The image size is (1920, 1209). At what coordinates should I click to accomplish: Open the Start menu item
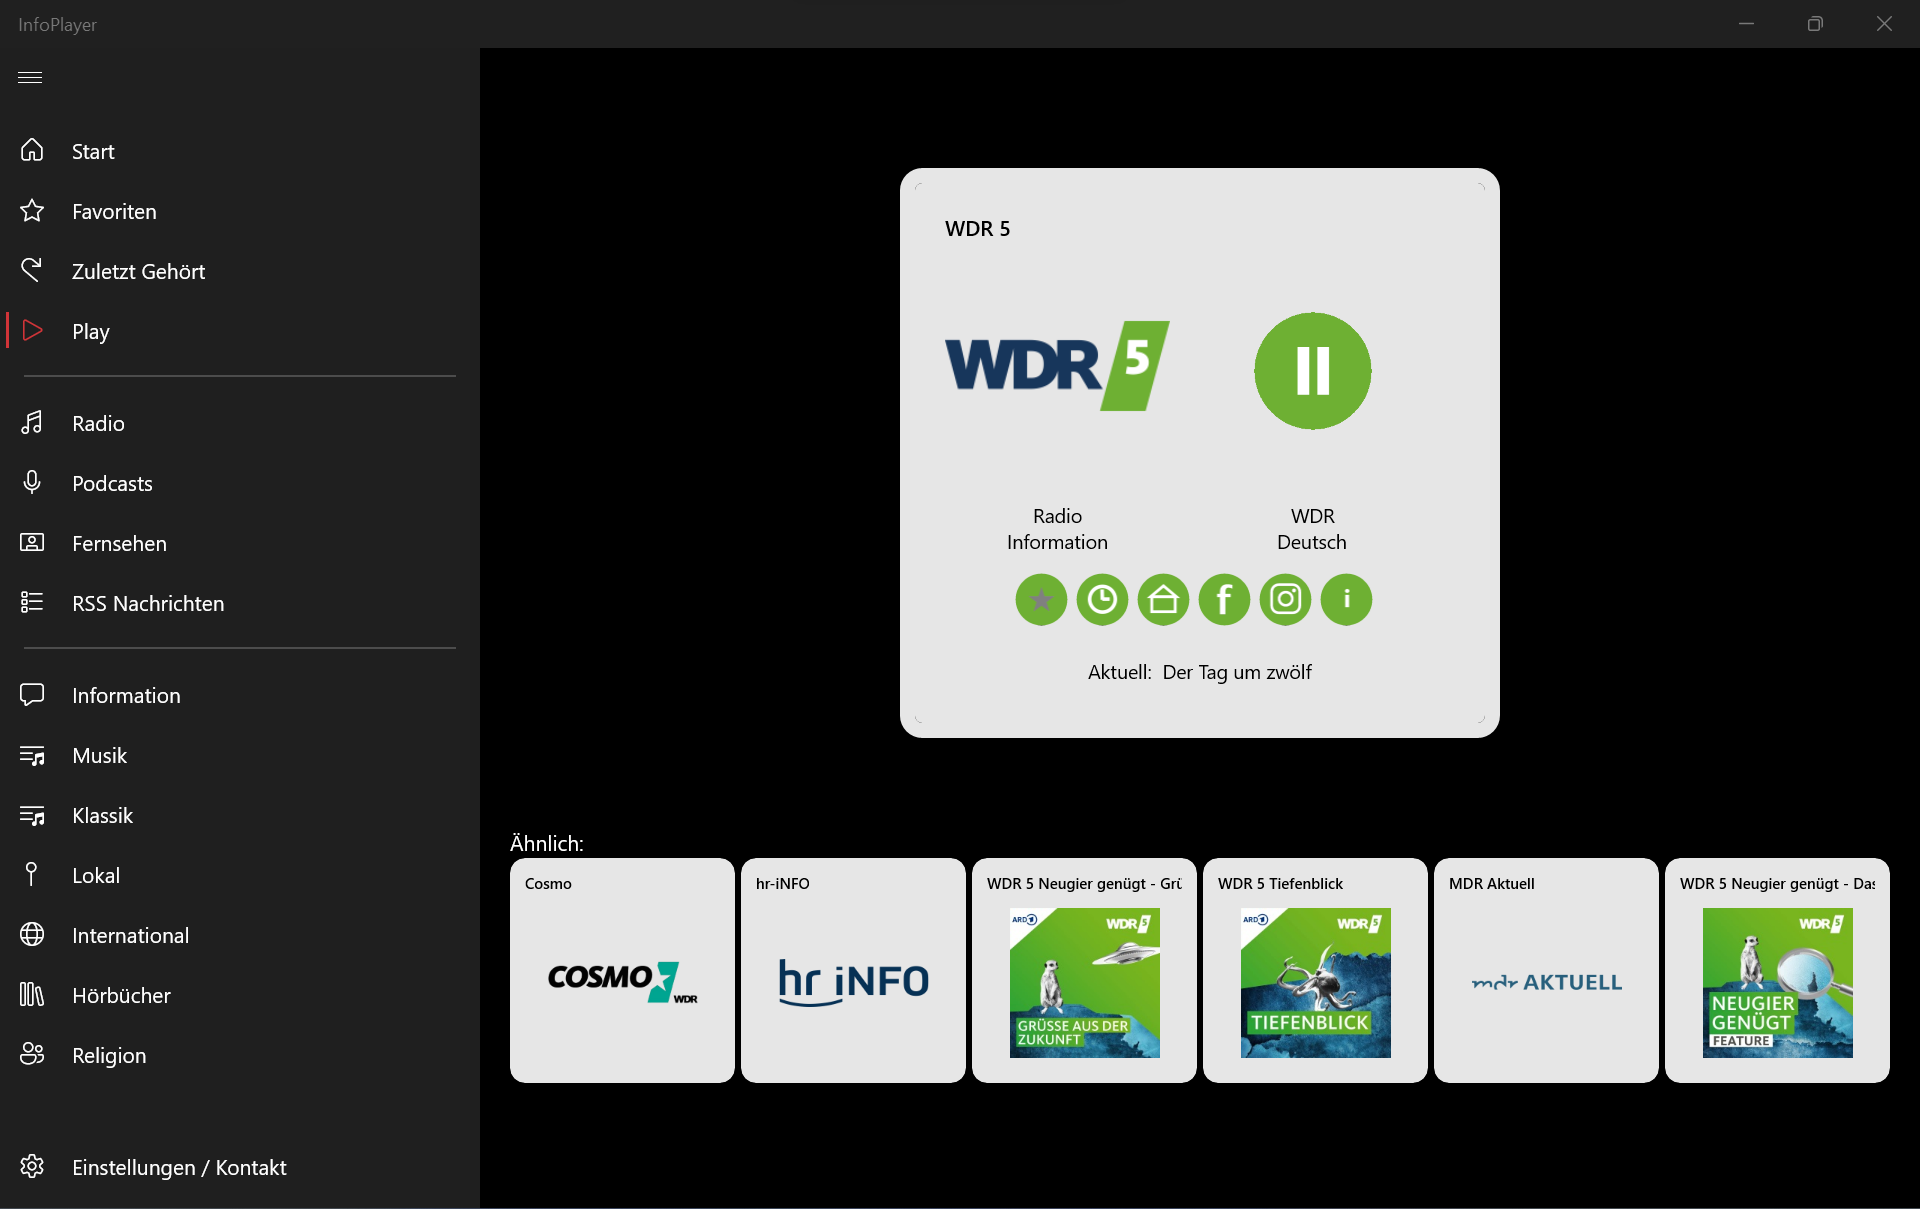93,152
